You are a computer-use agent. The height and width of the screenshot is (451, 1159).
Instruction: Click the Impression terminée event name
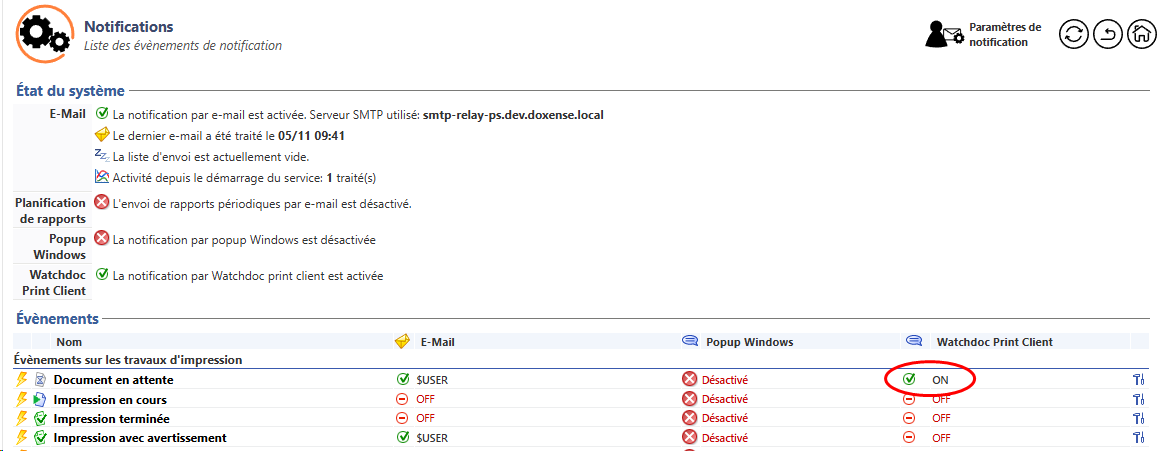111,419
